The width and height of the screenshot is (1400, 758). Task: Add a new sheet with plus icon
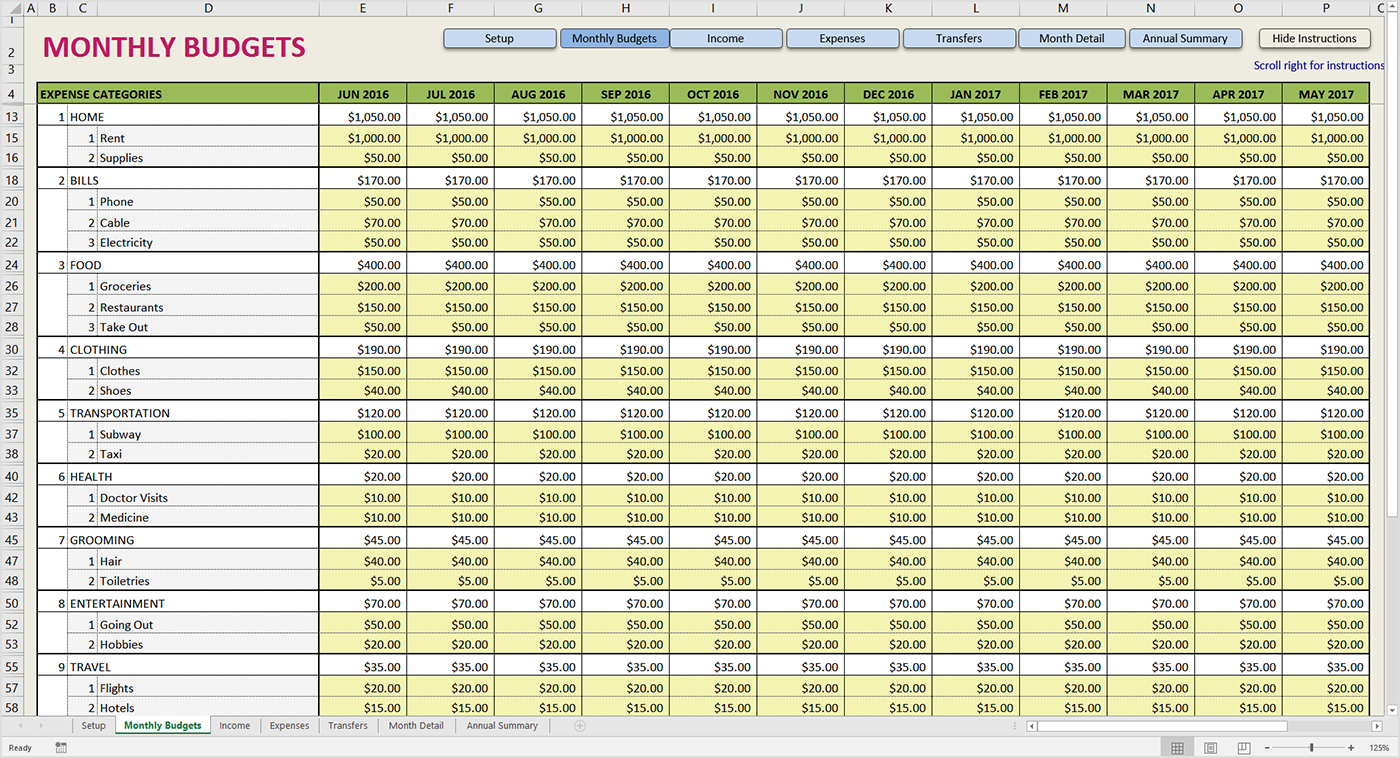[x=580, y=726]
